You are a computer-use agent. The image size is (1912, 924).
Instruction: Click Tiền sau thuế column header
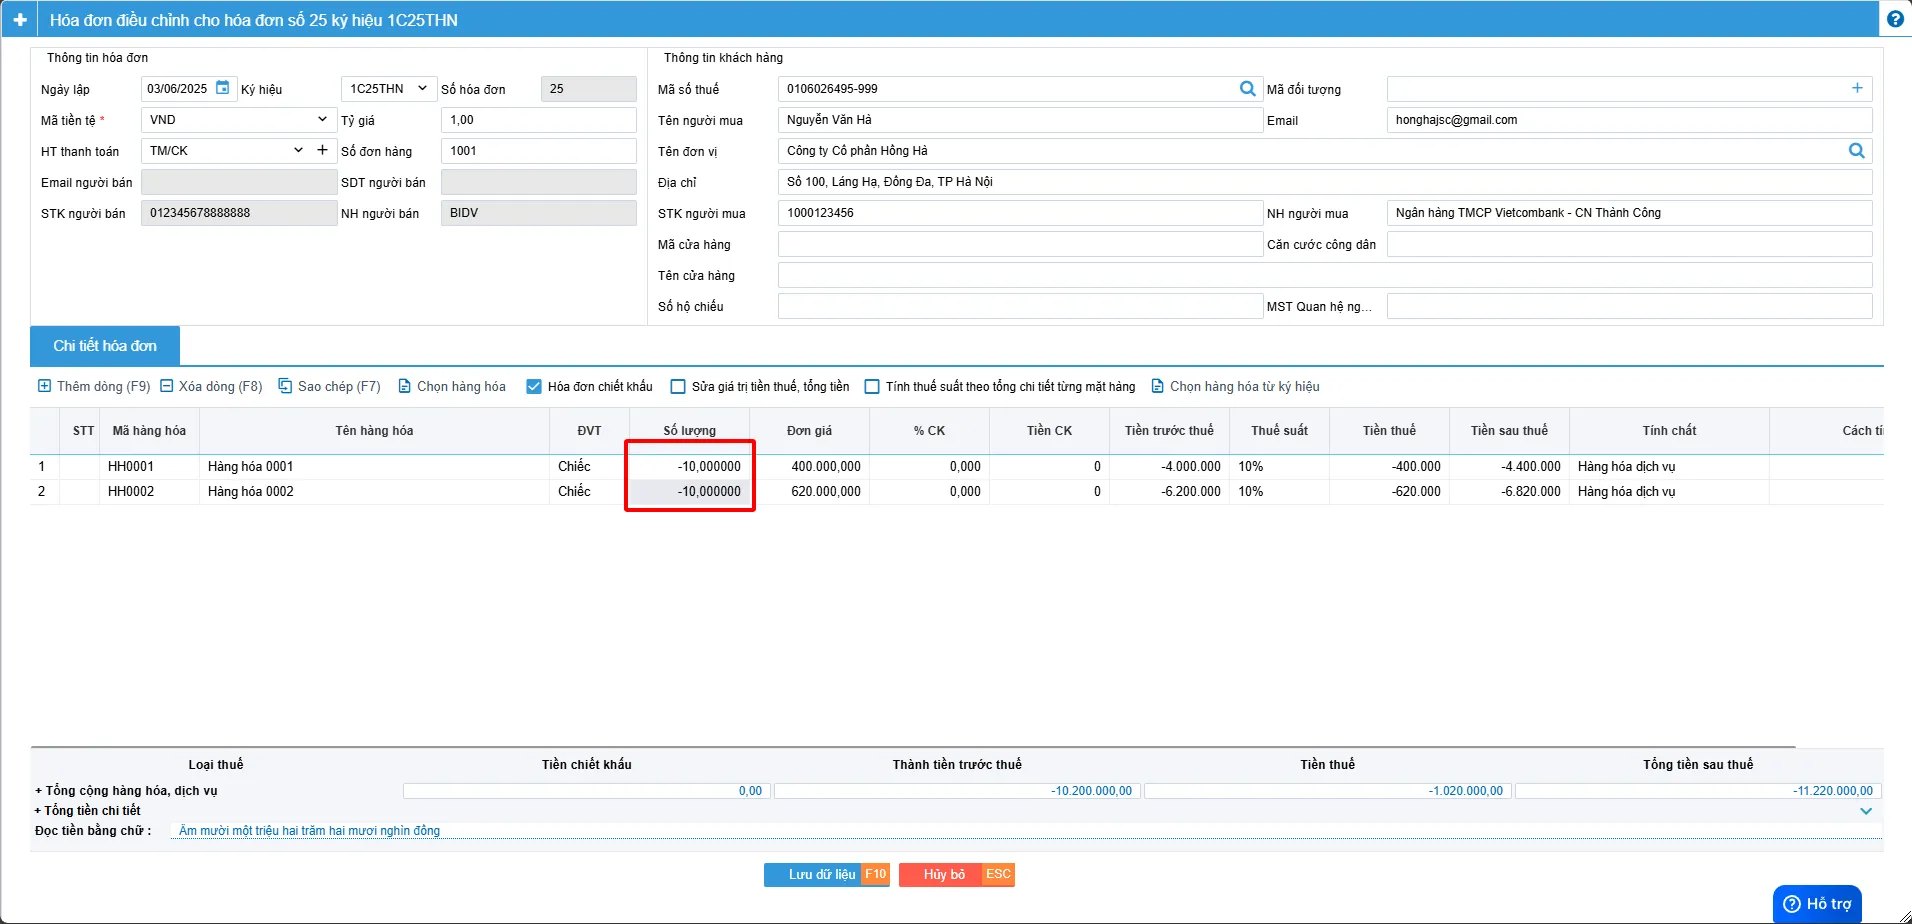pos(1510,431)
